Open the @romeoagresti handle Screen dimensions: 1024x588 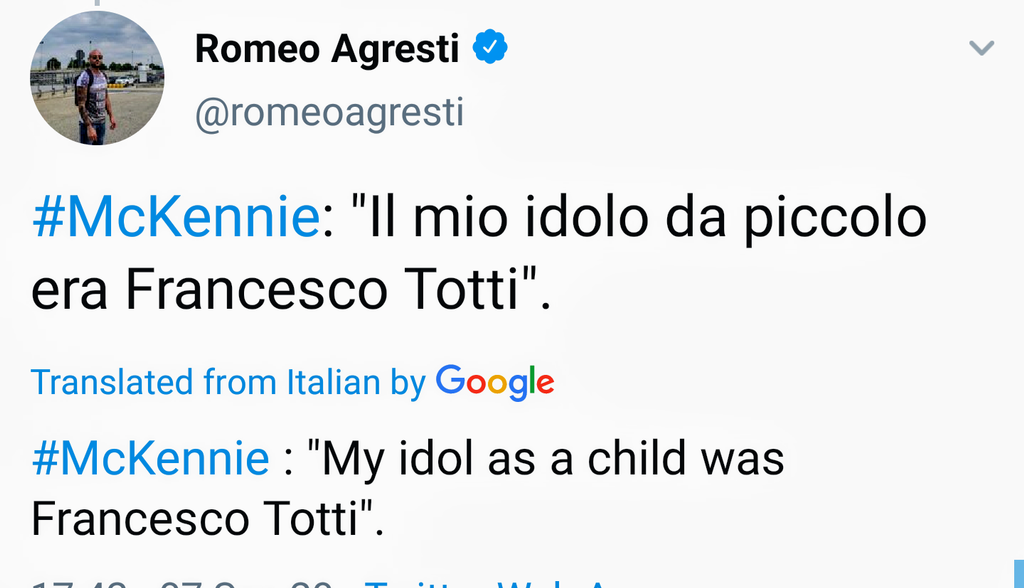(329, 113)
